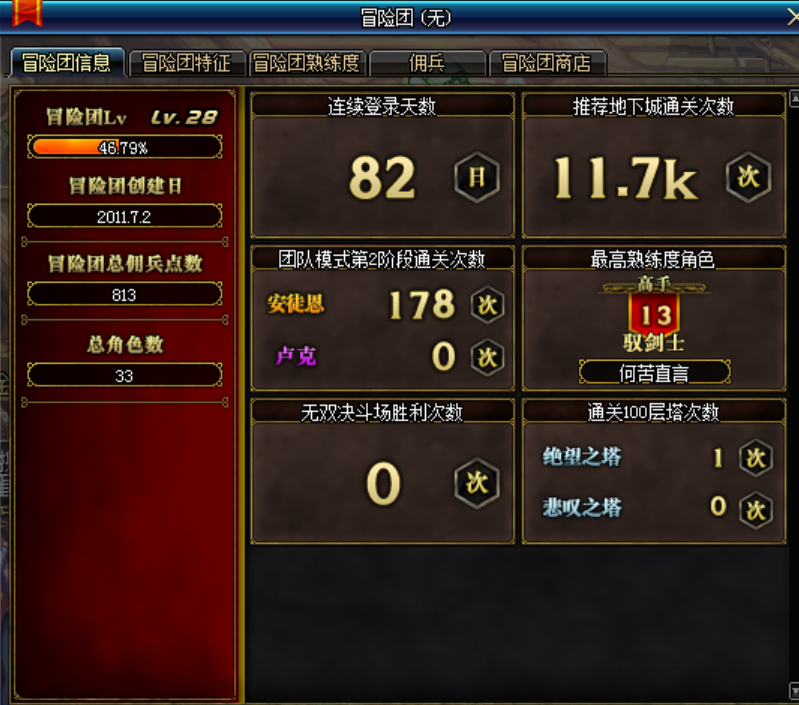This screenshot has width=799, height=705.
Task: Click the 2011.7.2 creation date field
Action: point(125,216)
